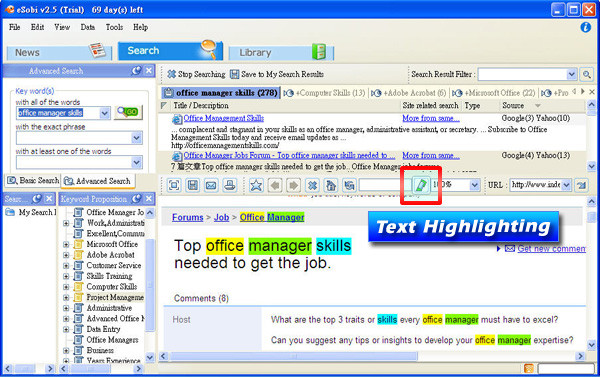Click the favorites star icon

pyautogui.click(x=256, y=185)
